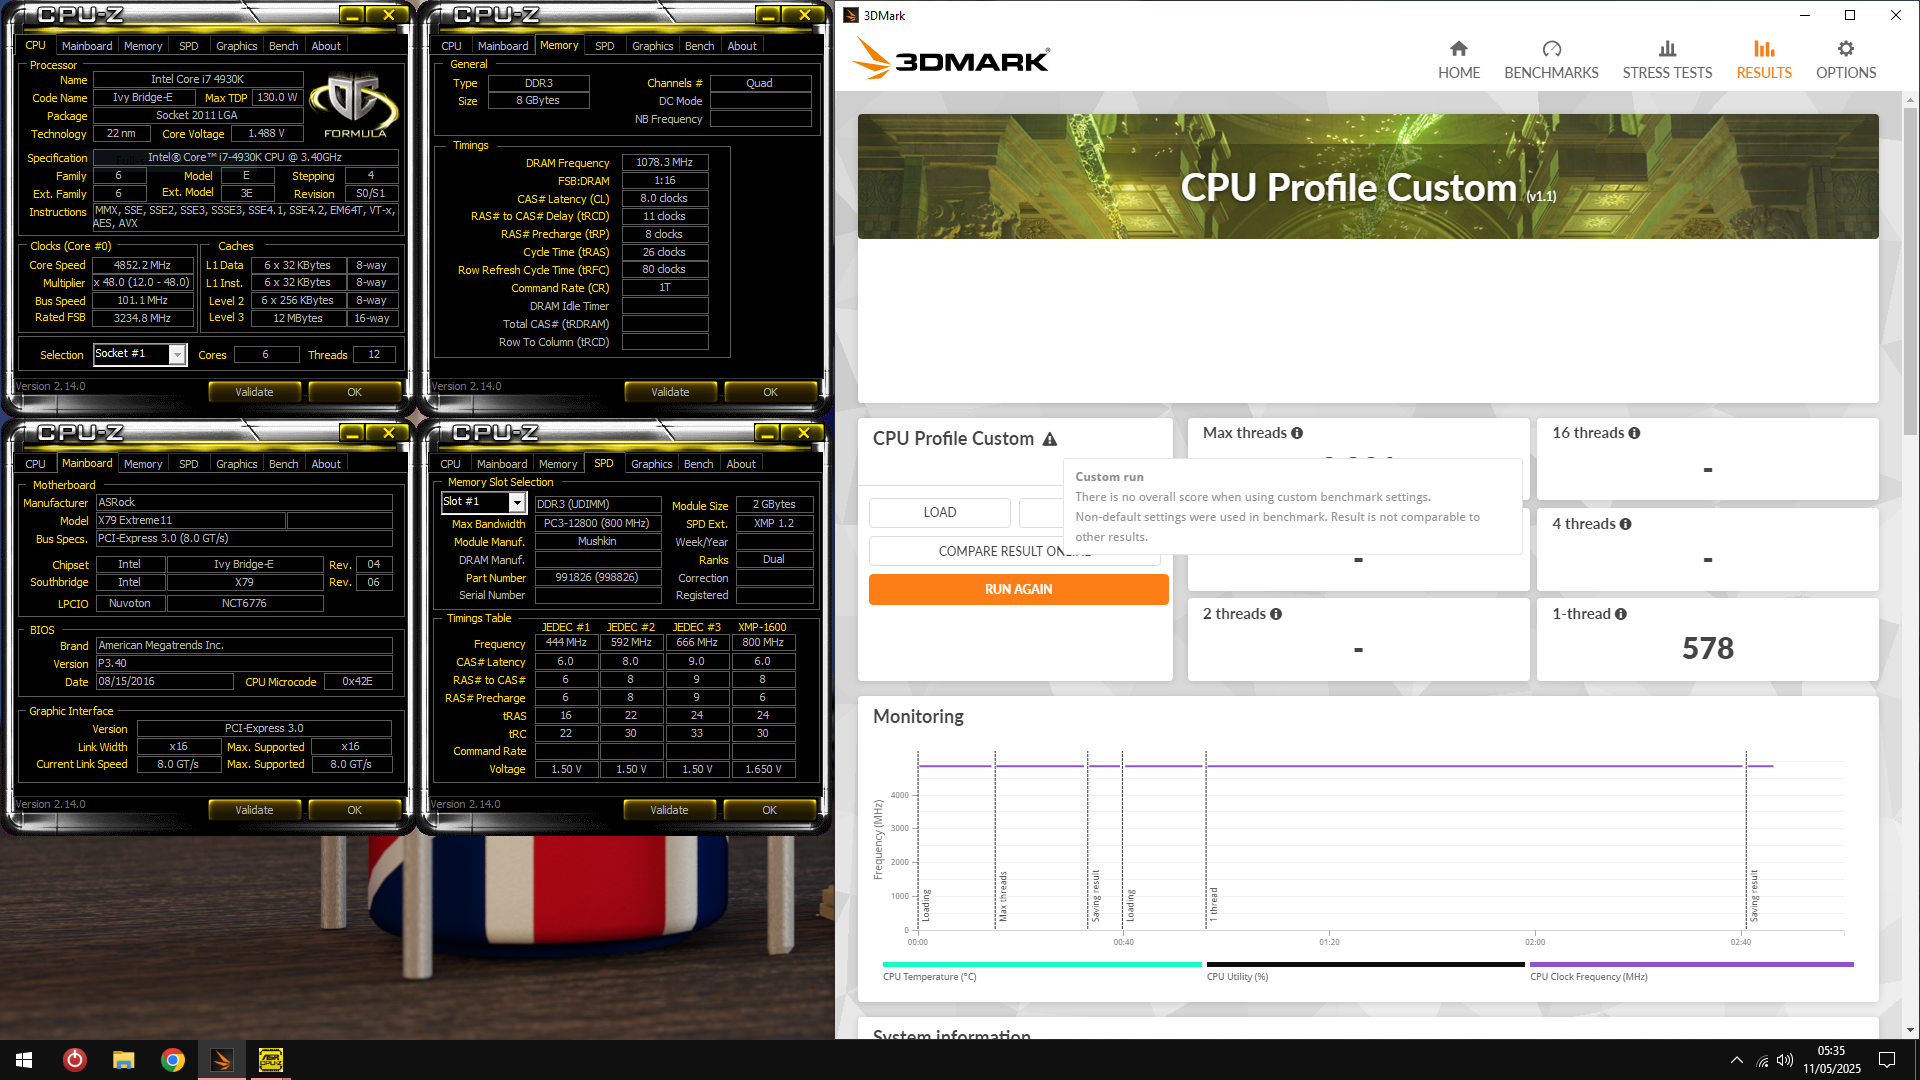
Task: Click the 1-thread score 578
Action: (x=1707, y=648)
